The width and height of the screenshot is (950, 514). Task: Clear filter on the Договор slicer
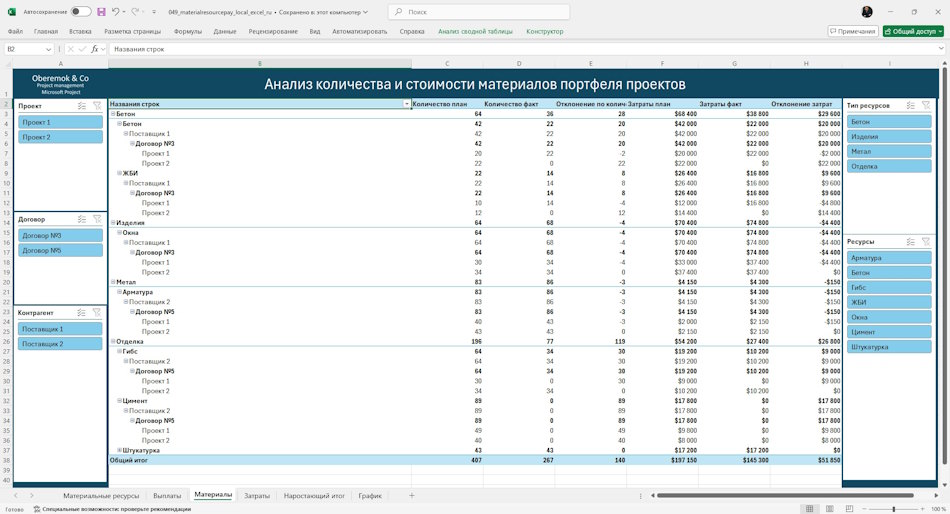click(97, 219)
